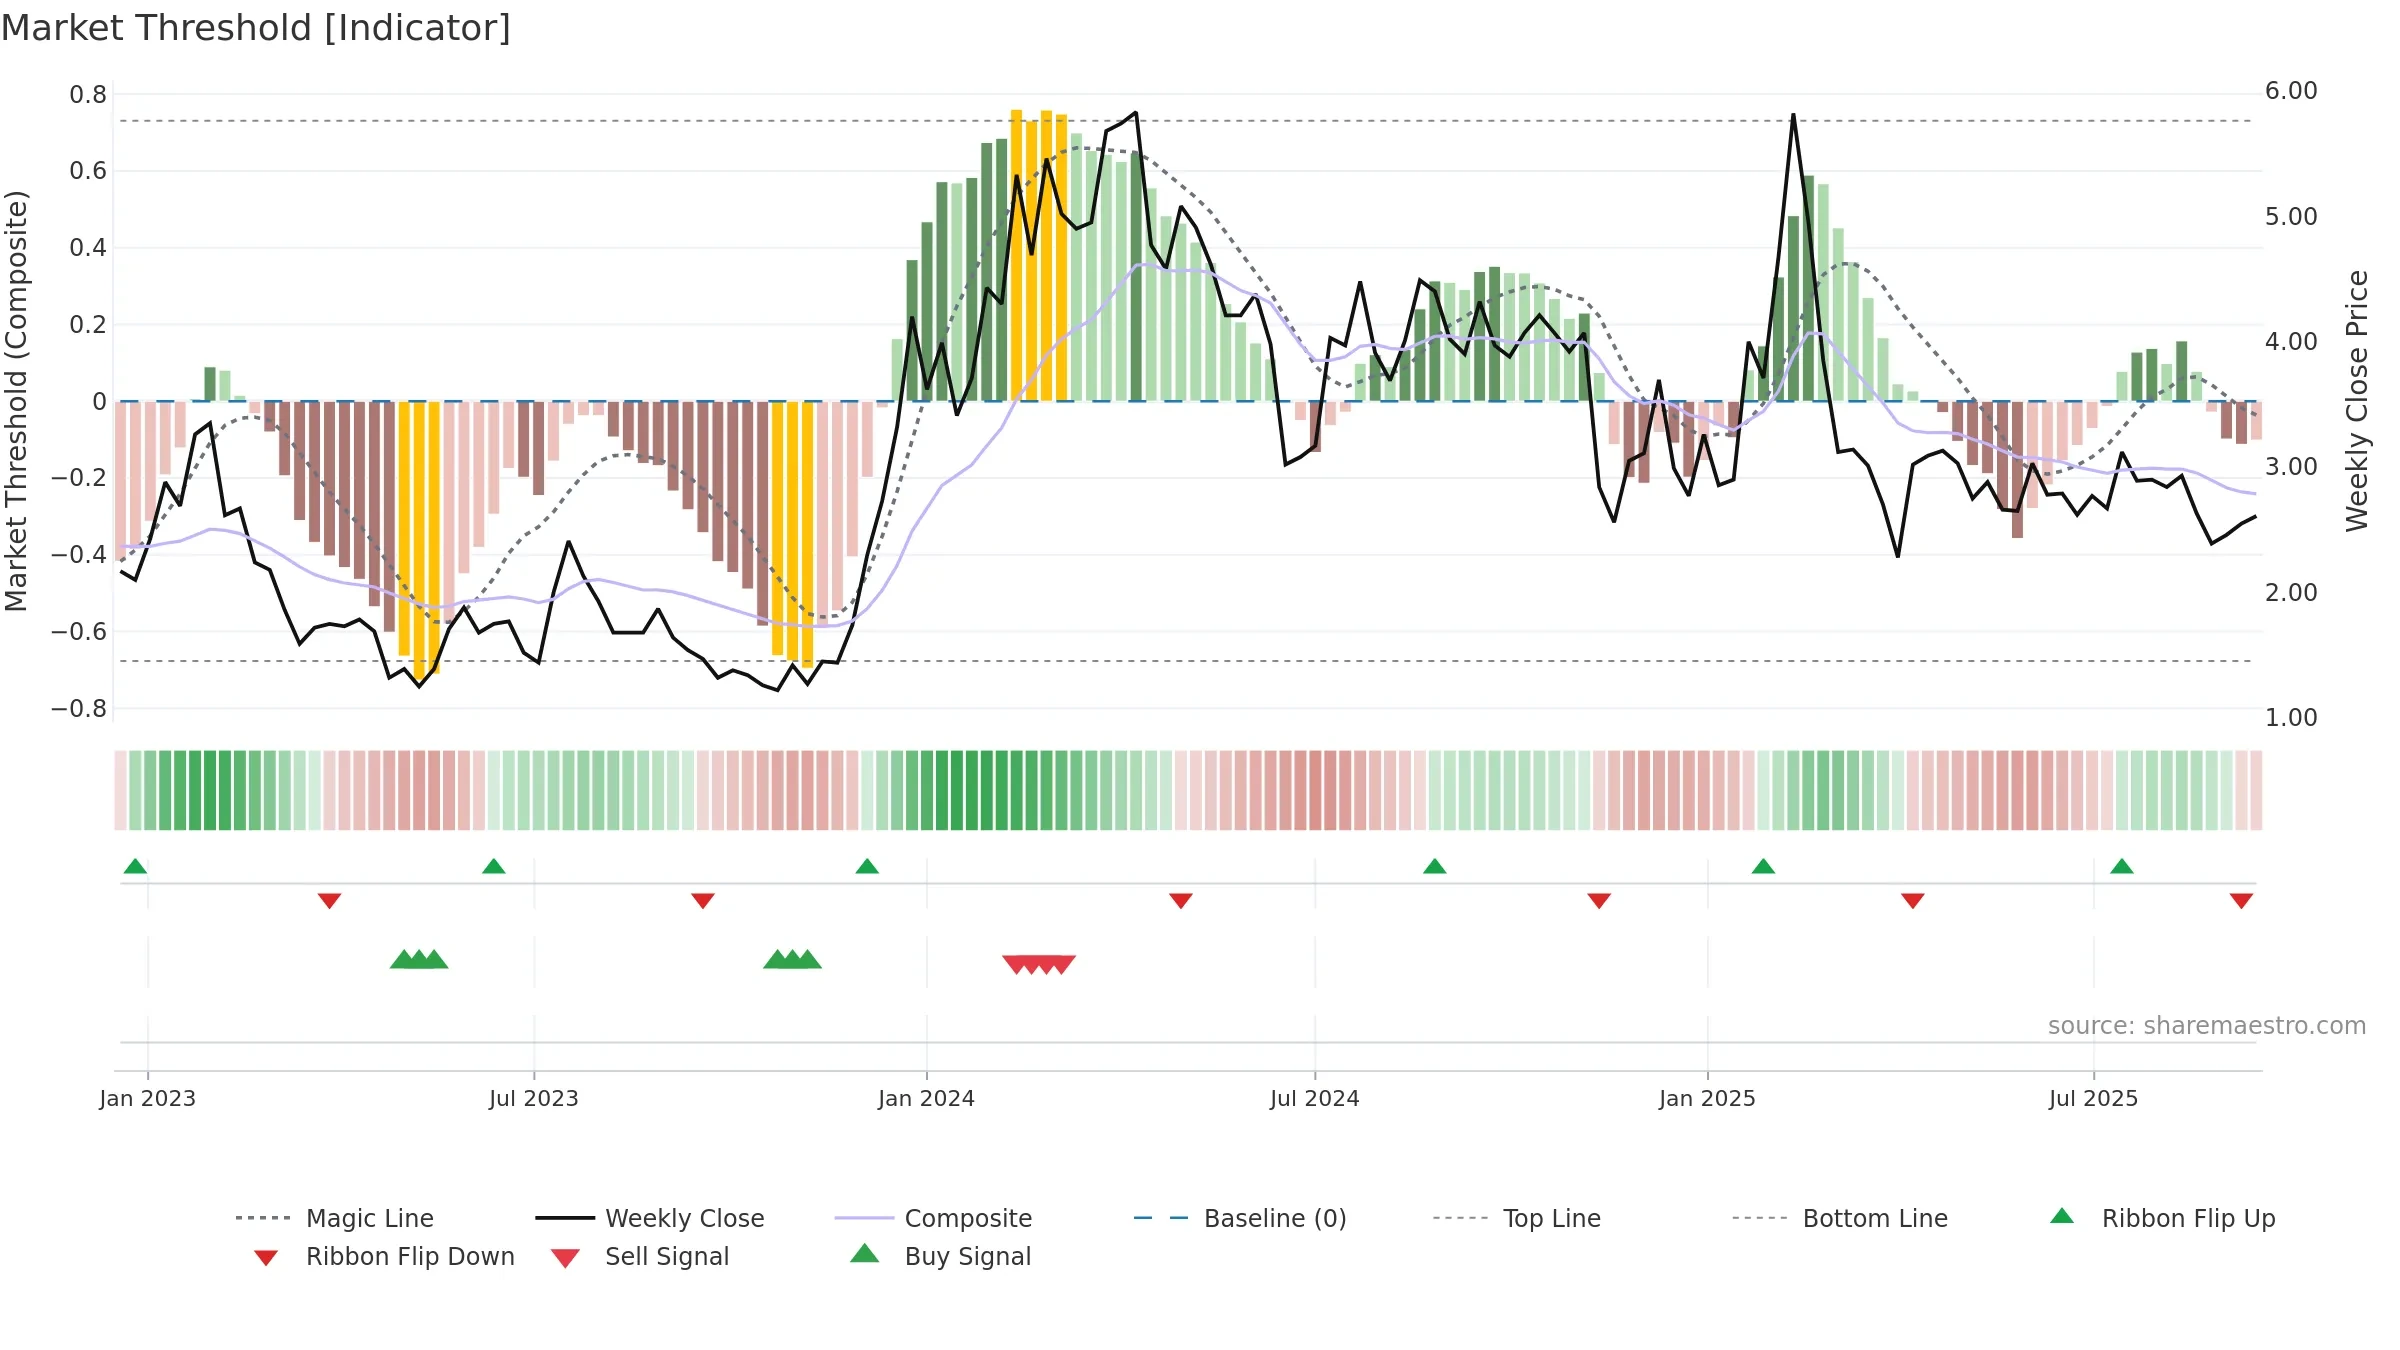
Task: Click the green flip-up triangle after Jul 2024
Action: pyautogui.click(x=1434, y=866)
